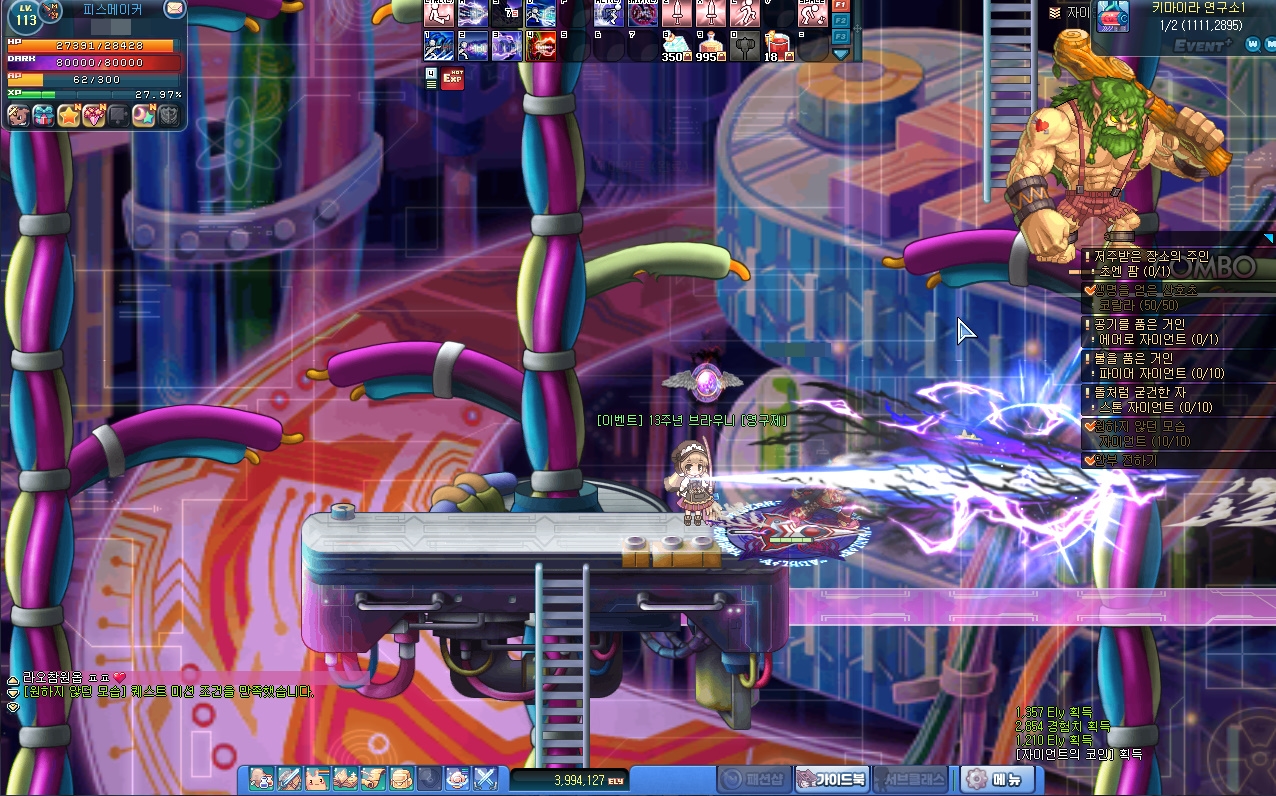Click the HOT EXP buff icon
Screen dimensions: 1276x796
pos(453,78)
